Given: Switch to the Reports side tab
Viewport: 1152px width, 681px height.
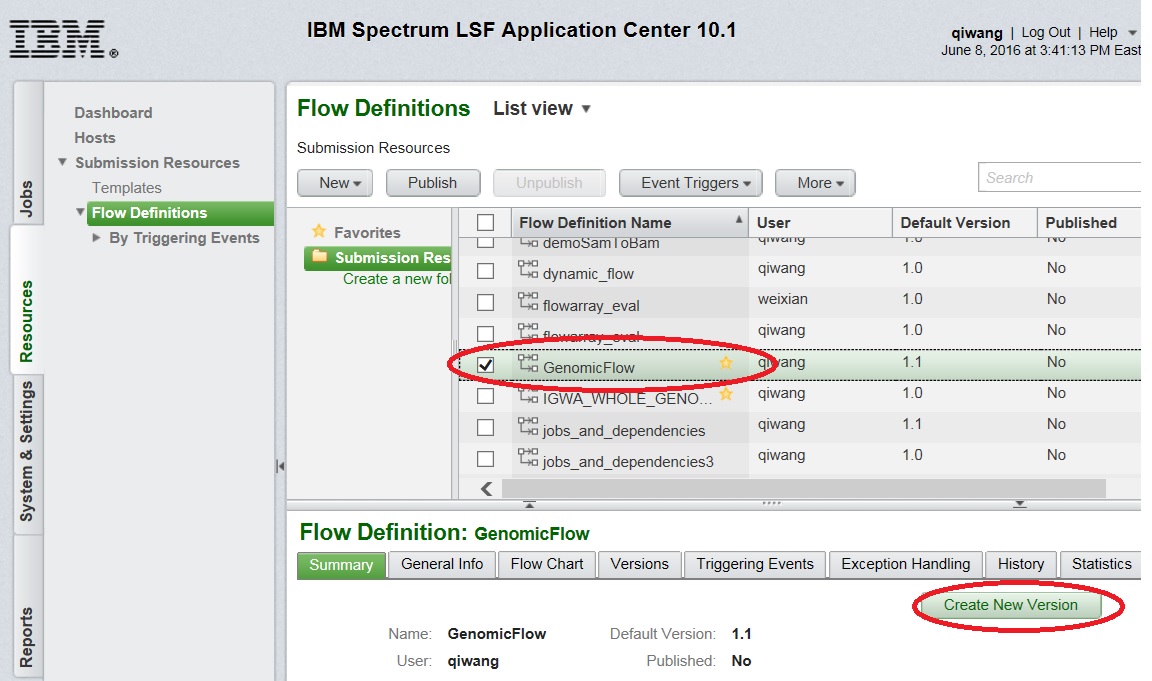Looking at the screenshot, I should tap(27, 608).
